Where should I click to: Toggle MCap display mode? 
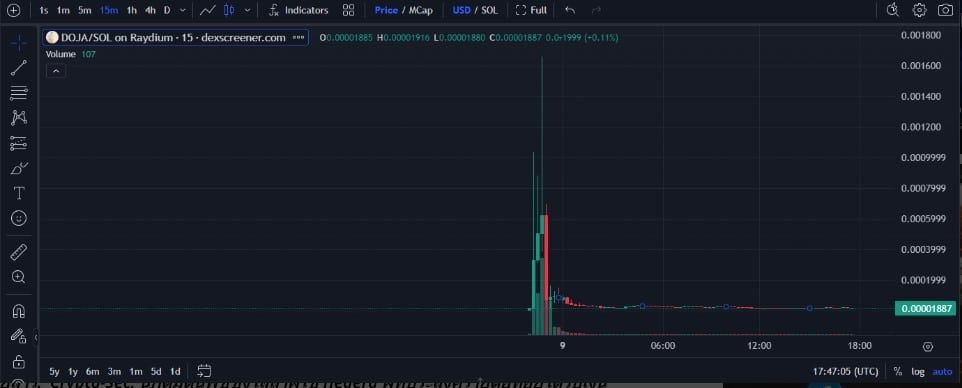[421, 10]
